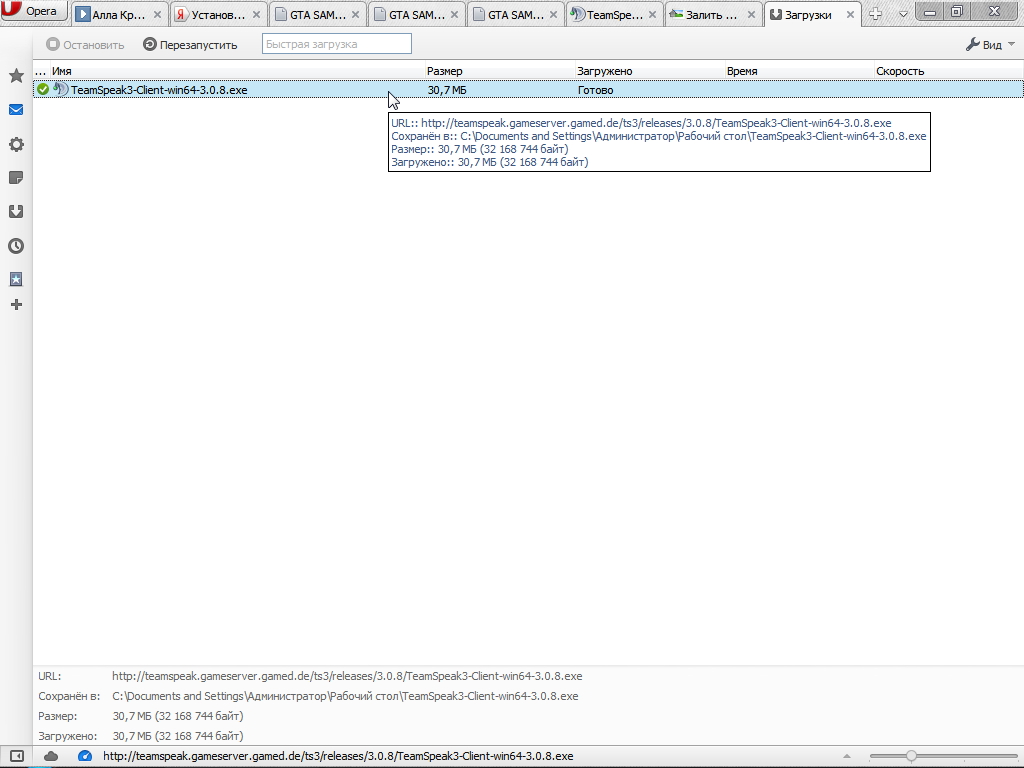Switch to the Алла Кр... tab
The image size is (1024, 768).
118,14
